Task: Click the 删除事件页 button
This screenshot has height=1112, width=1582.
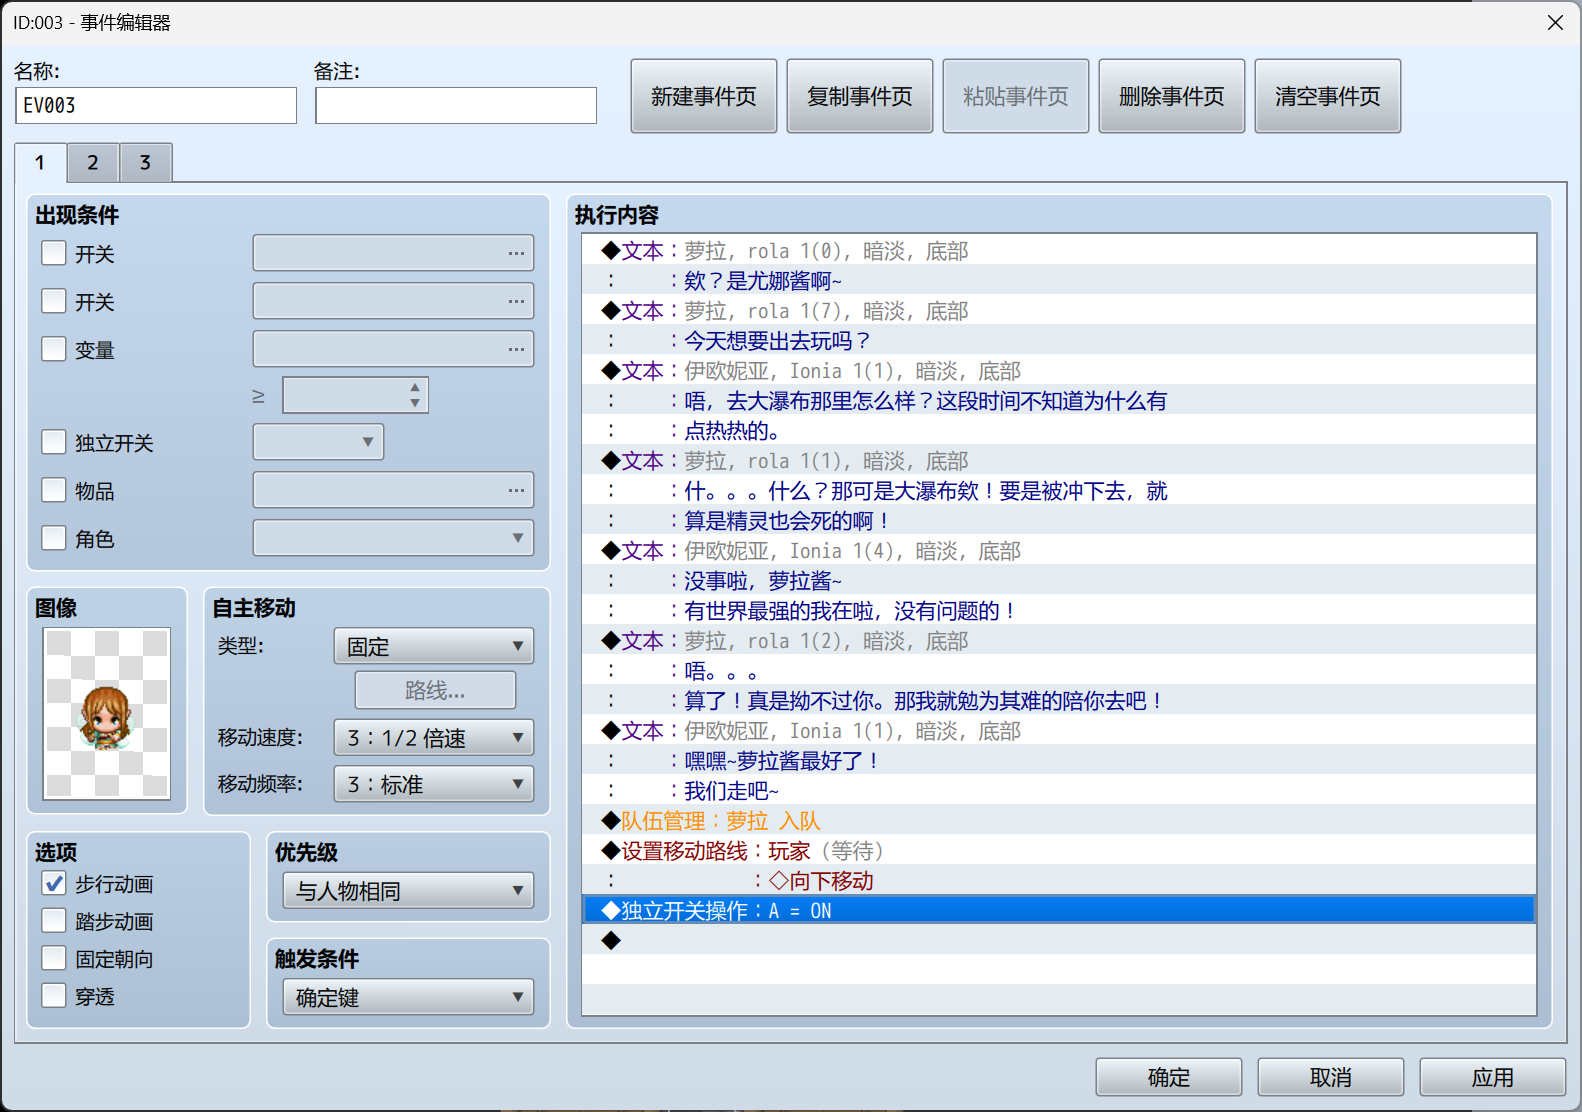Action: pos(1172,96)
